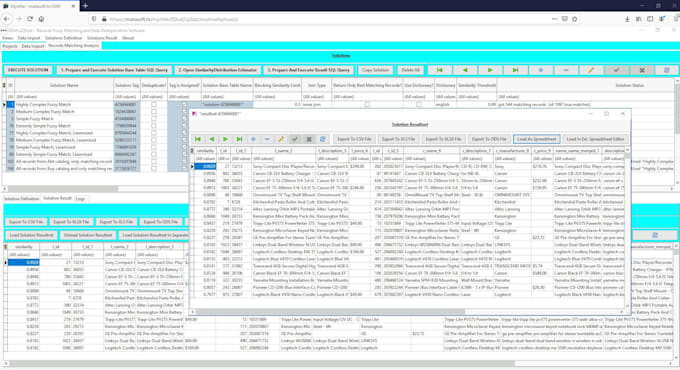Go to next record in solutions navigator
The width and height of the screenshot is (680, 370).
[490, 70]
